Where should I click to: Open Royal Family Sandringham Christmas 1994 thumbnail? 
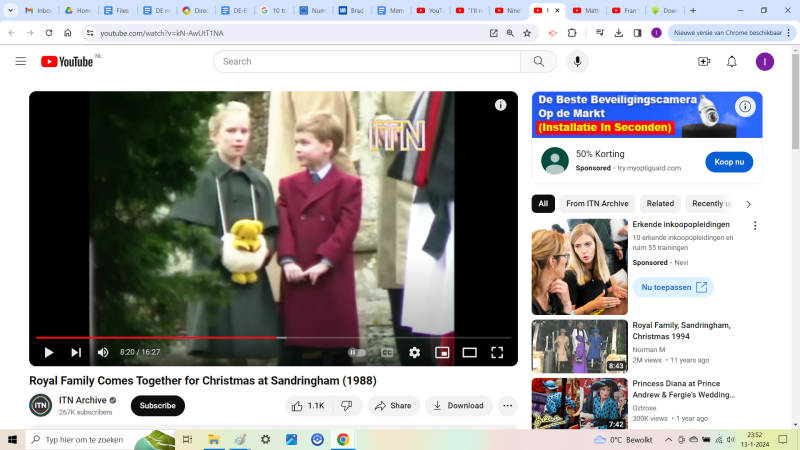pos(580,346)
